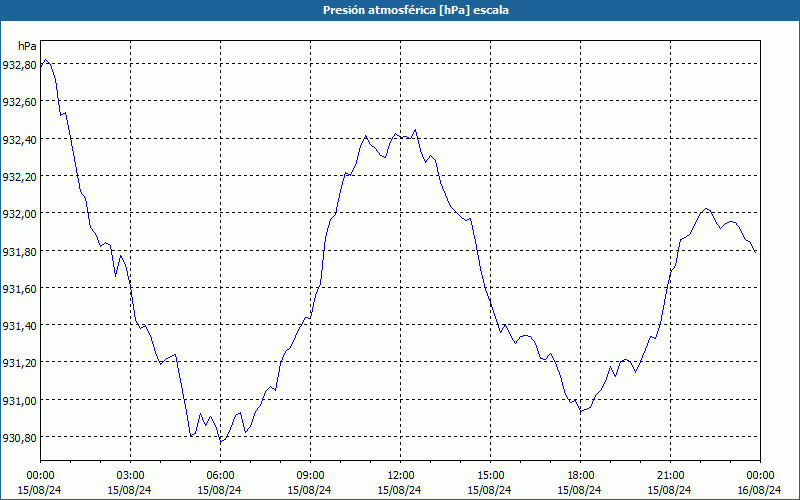
Task: Select the 21:00 time label
Action: point(670,476)
